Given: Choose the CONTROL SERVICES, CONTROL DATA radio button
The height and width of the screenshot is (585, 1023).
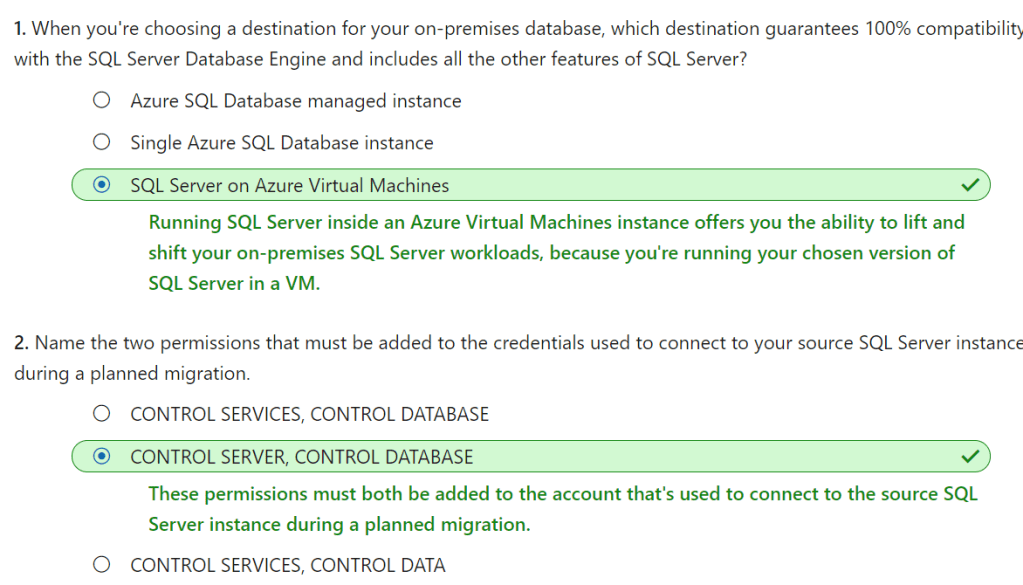Looking at the screenshot, I should (x=101, y=565).
